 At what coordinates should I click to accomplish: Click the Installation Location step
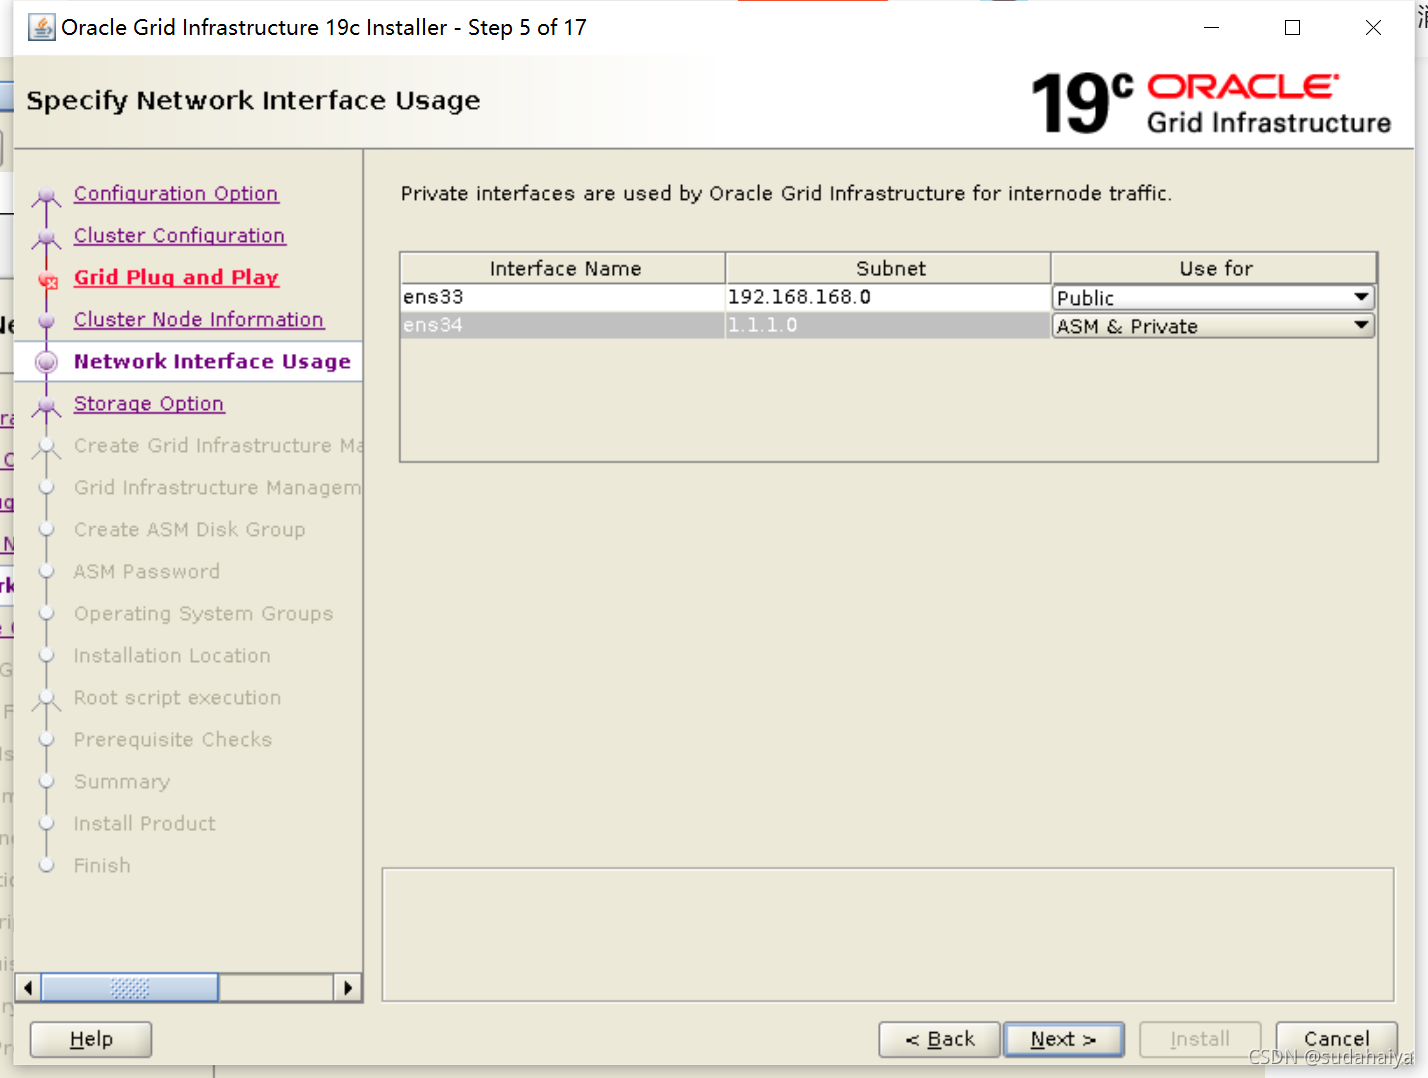[172, 656]
